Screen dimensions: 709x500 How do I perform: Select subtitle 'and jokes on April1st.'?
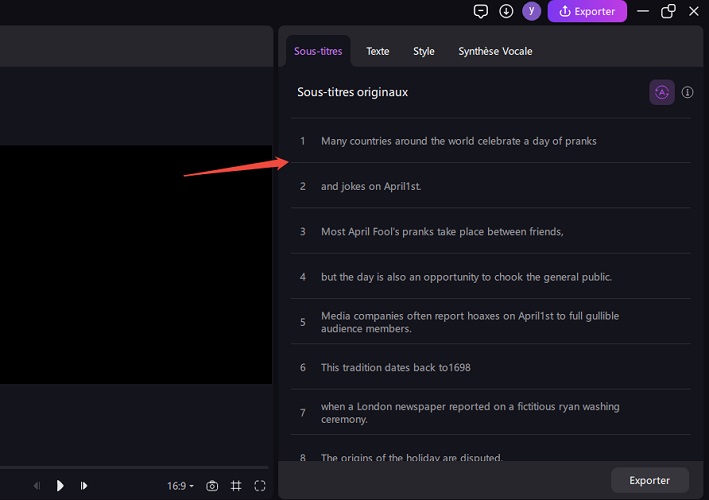[x=491, y=186]
